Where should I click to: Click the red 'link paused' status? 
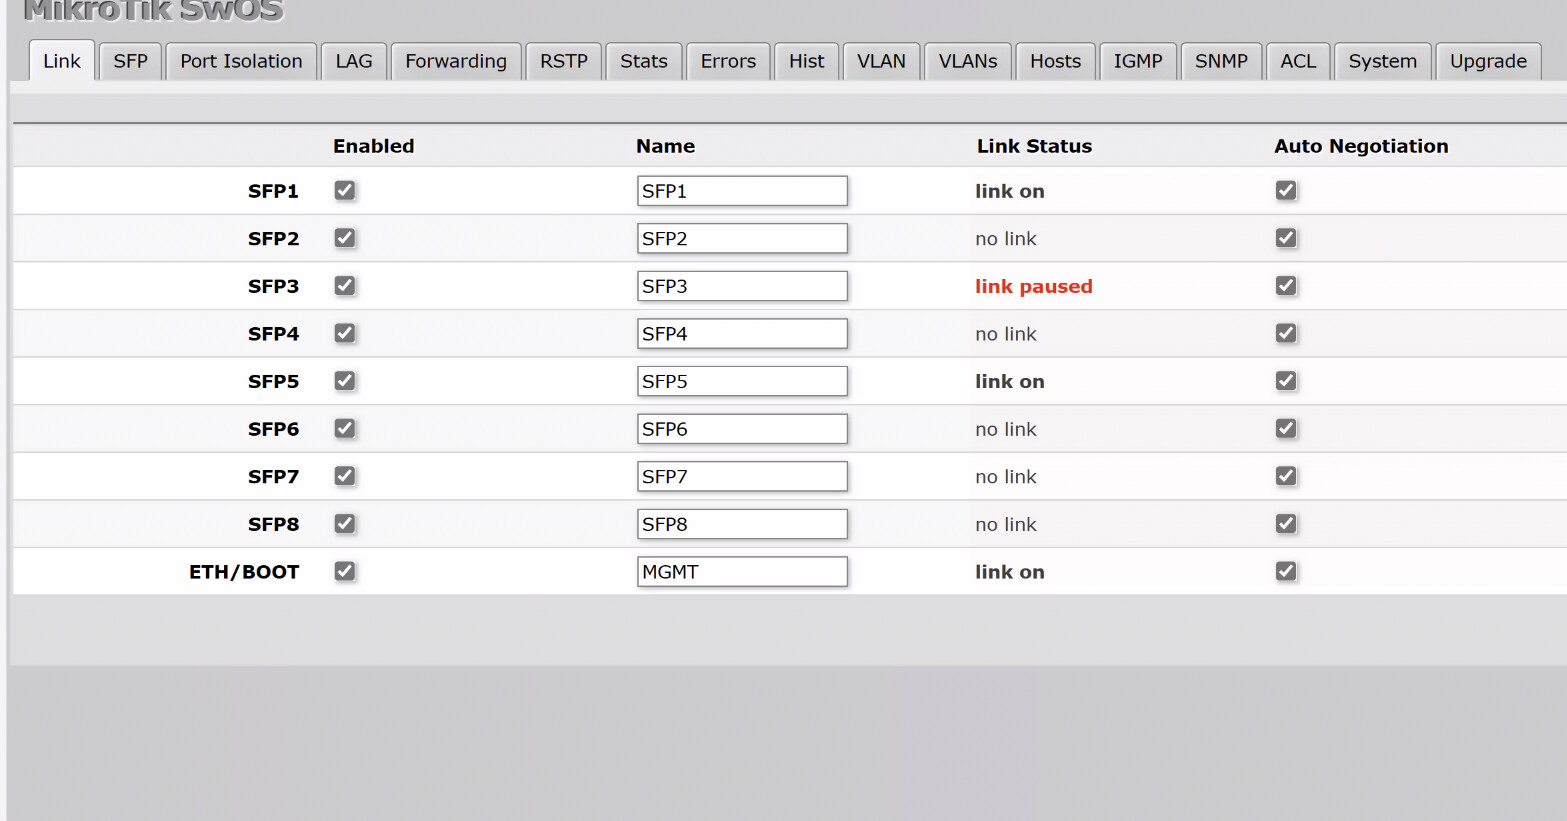pos(1034,286)
